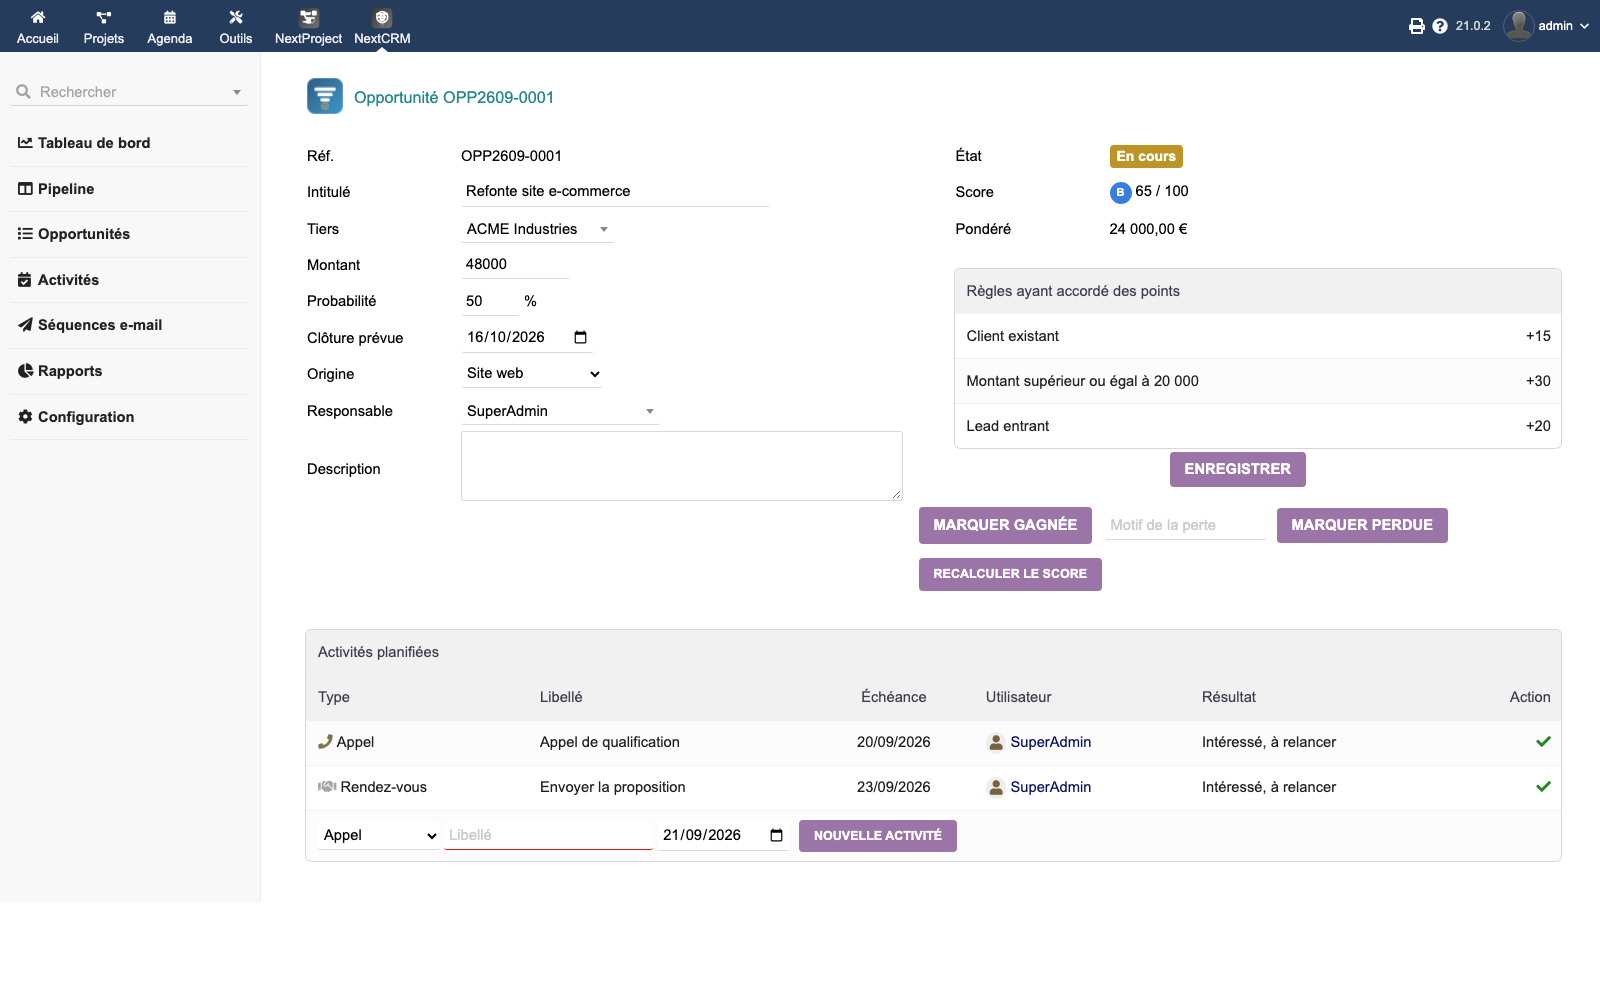Open the NextProject module icon
Viewport: 1600px width, 1000px height.
tap(309, 18)
